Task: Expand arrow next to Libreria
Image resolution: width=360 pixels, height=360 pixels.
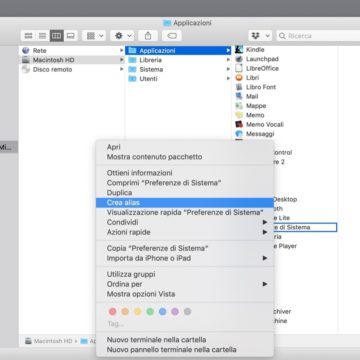Action: click(228, 60)
